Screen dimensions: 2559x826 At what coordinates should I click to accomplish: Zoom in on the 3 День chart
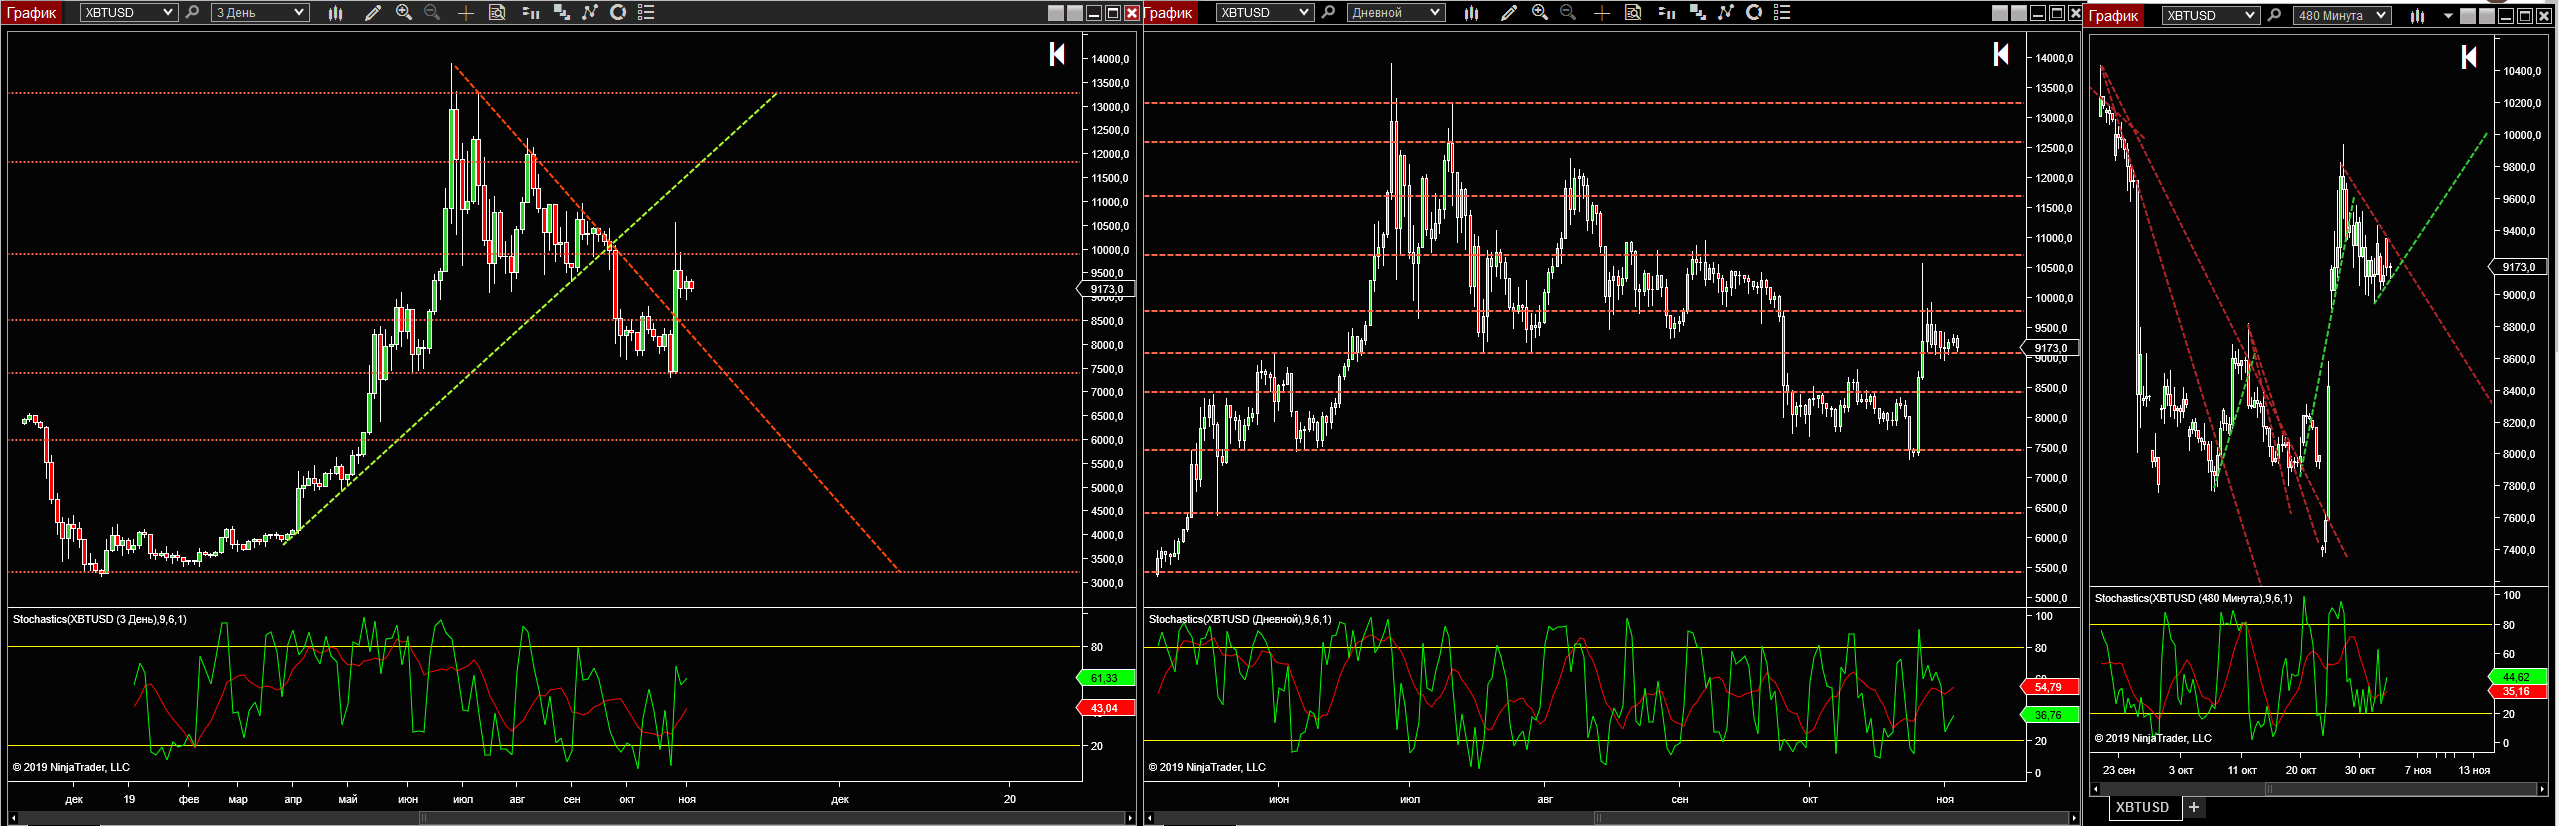click(x=404, y=13)
